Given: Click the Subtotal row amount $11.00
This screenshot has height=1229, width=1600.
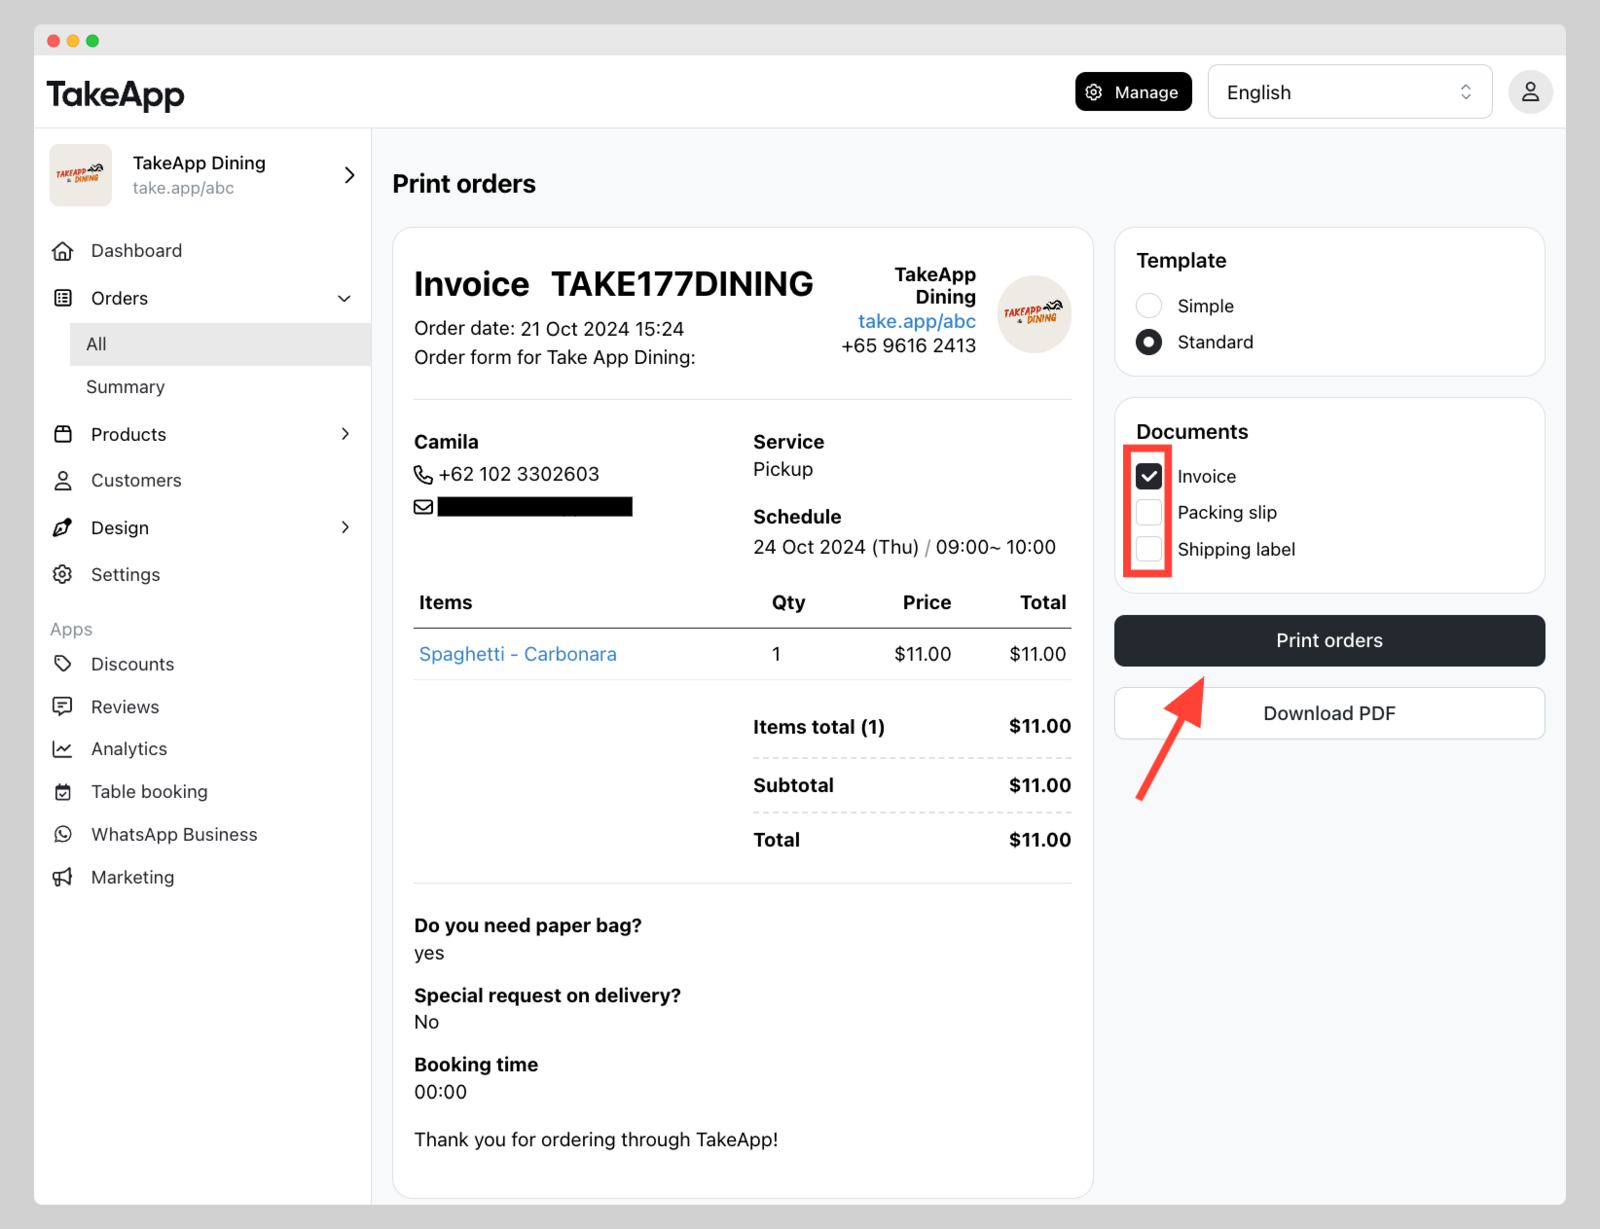Looking at the screenshot, I should tap(1040, 785).
